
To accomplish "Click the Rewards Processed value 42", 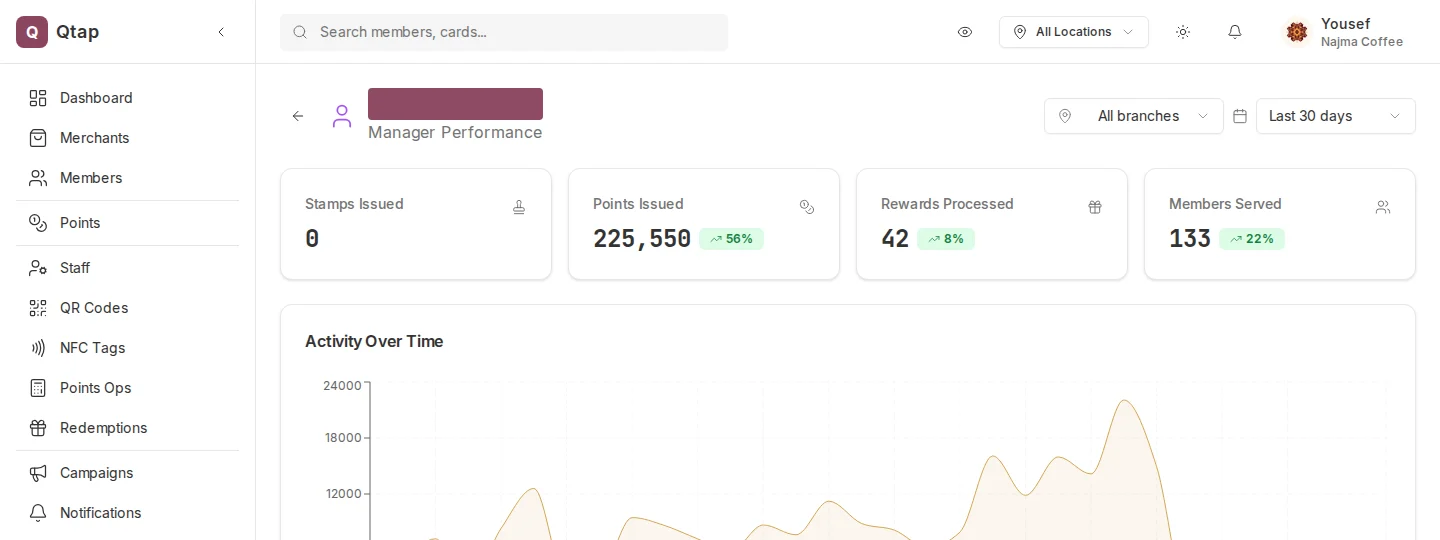I will 895,239.
